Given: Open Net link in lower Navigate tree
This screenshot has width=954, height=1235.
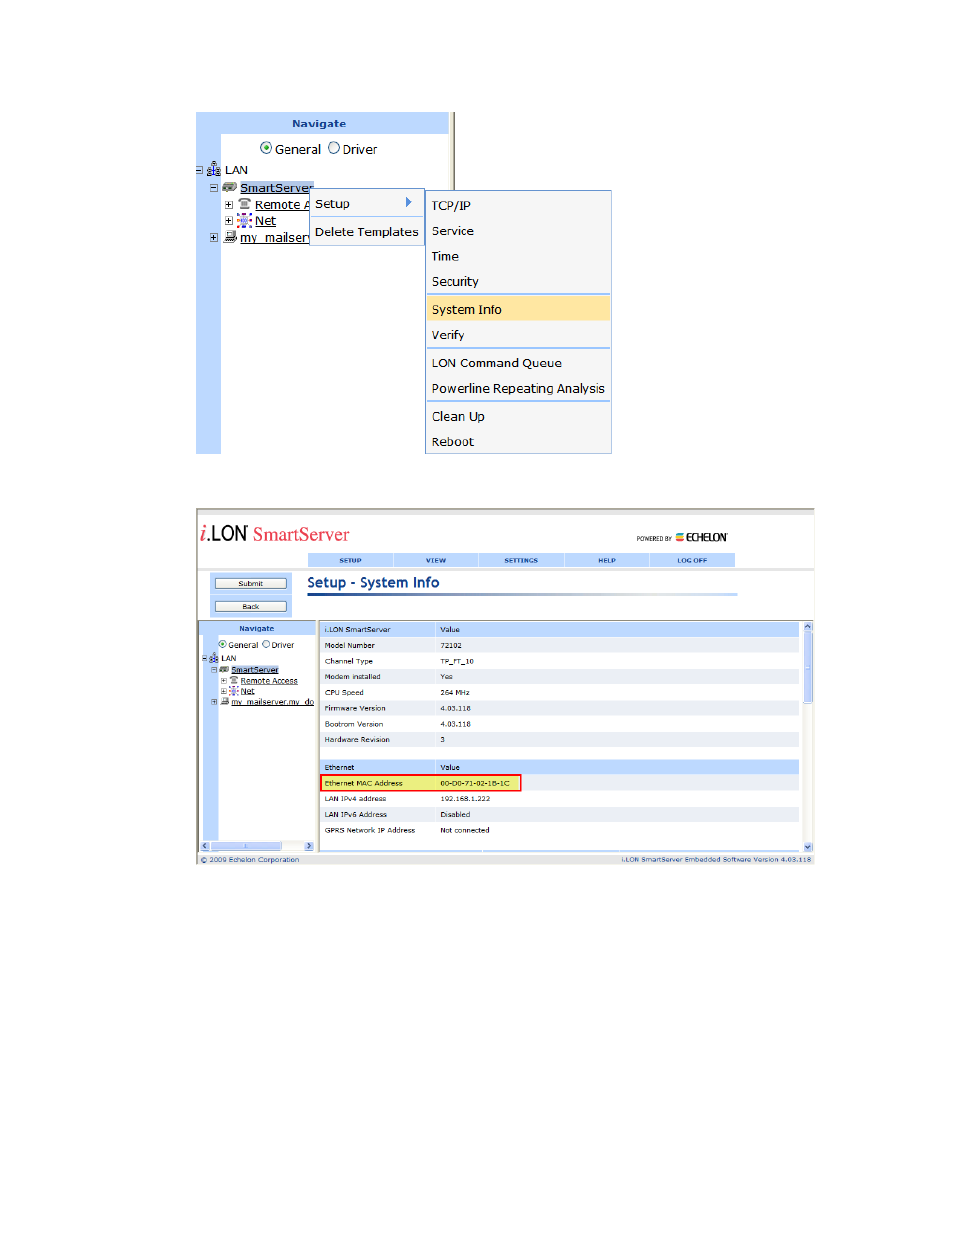Looking at the screenshot, I should pos(247,691).
